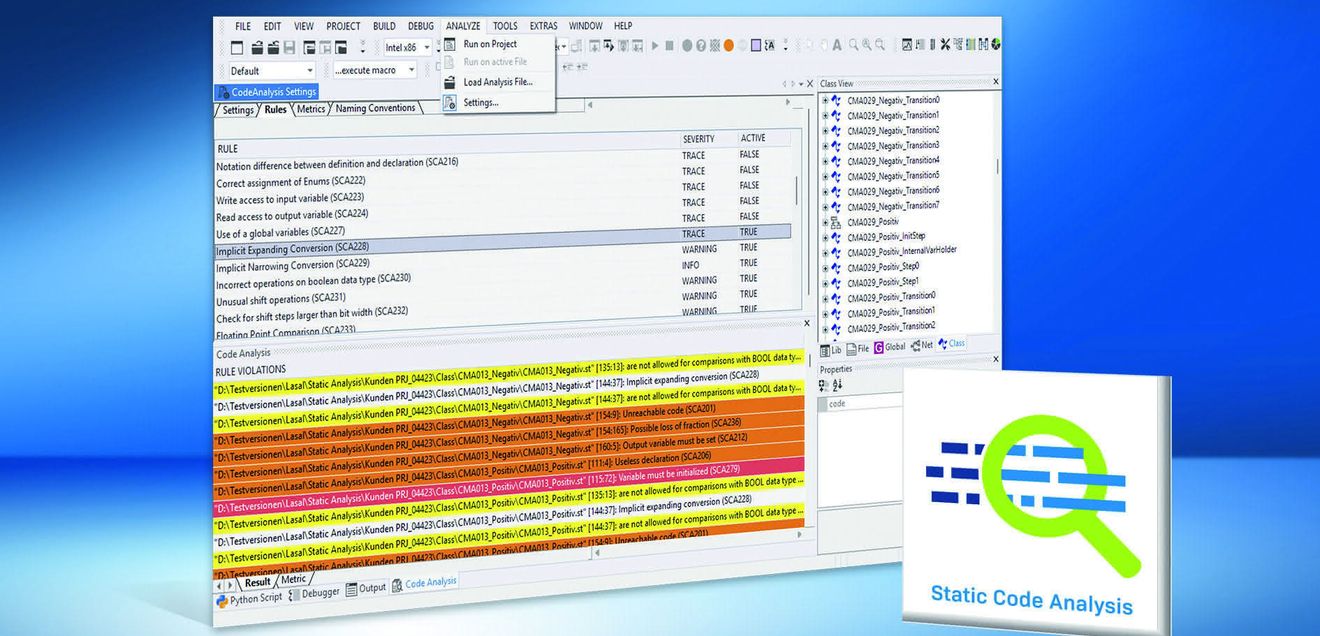Click the alphabetical sort icon in Properties
This screenshot has height=636, width=1320.
point(838,385)
